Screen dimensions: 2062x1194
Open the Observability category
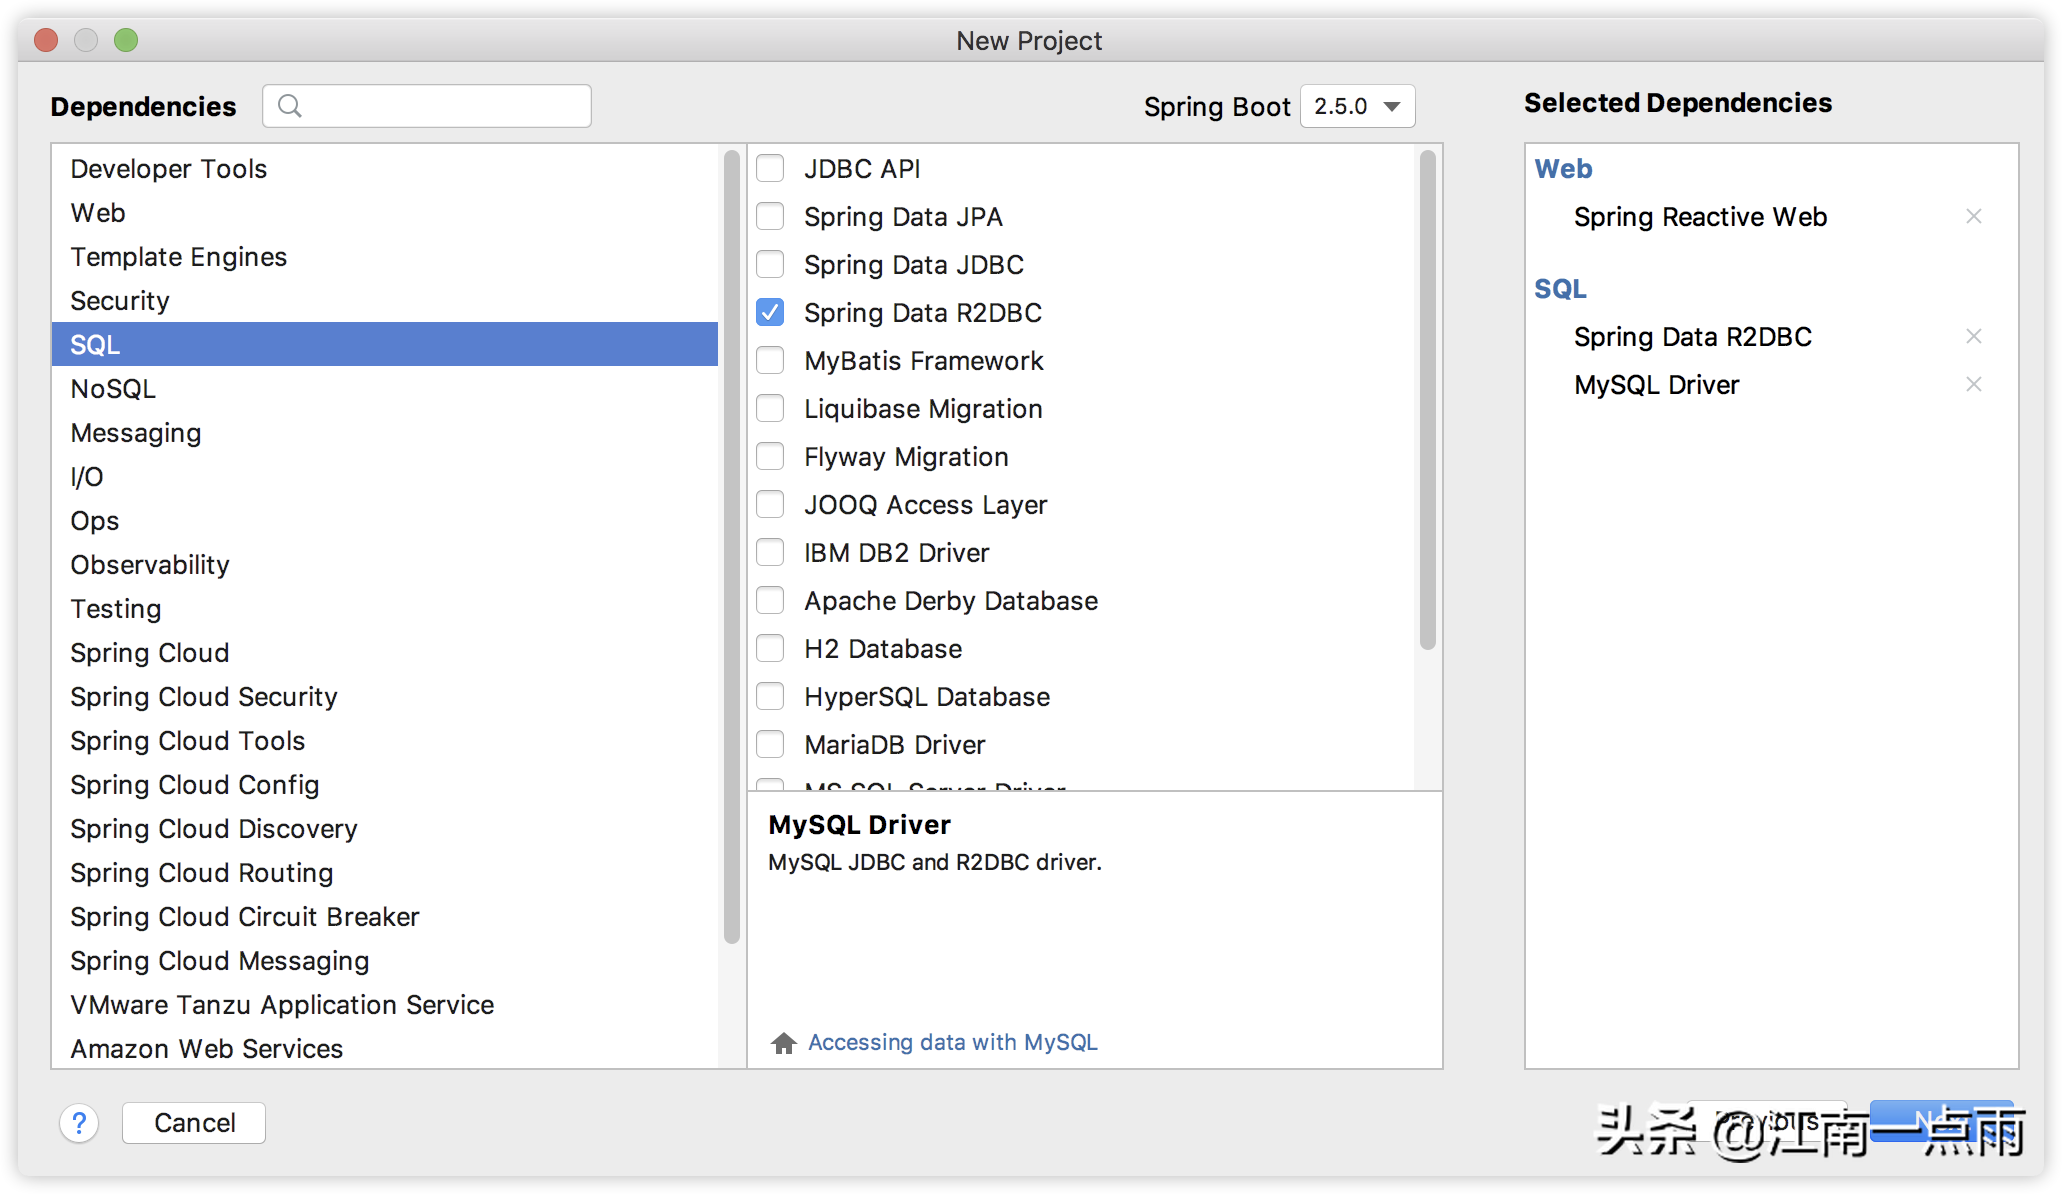coord(385,564)
